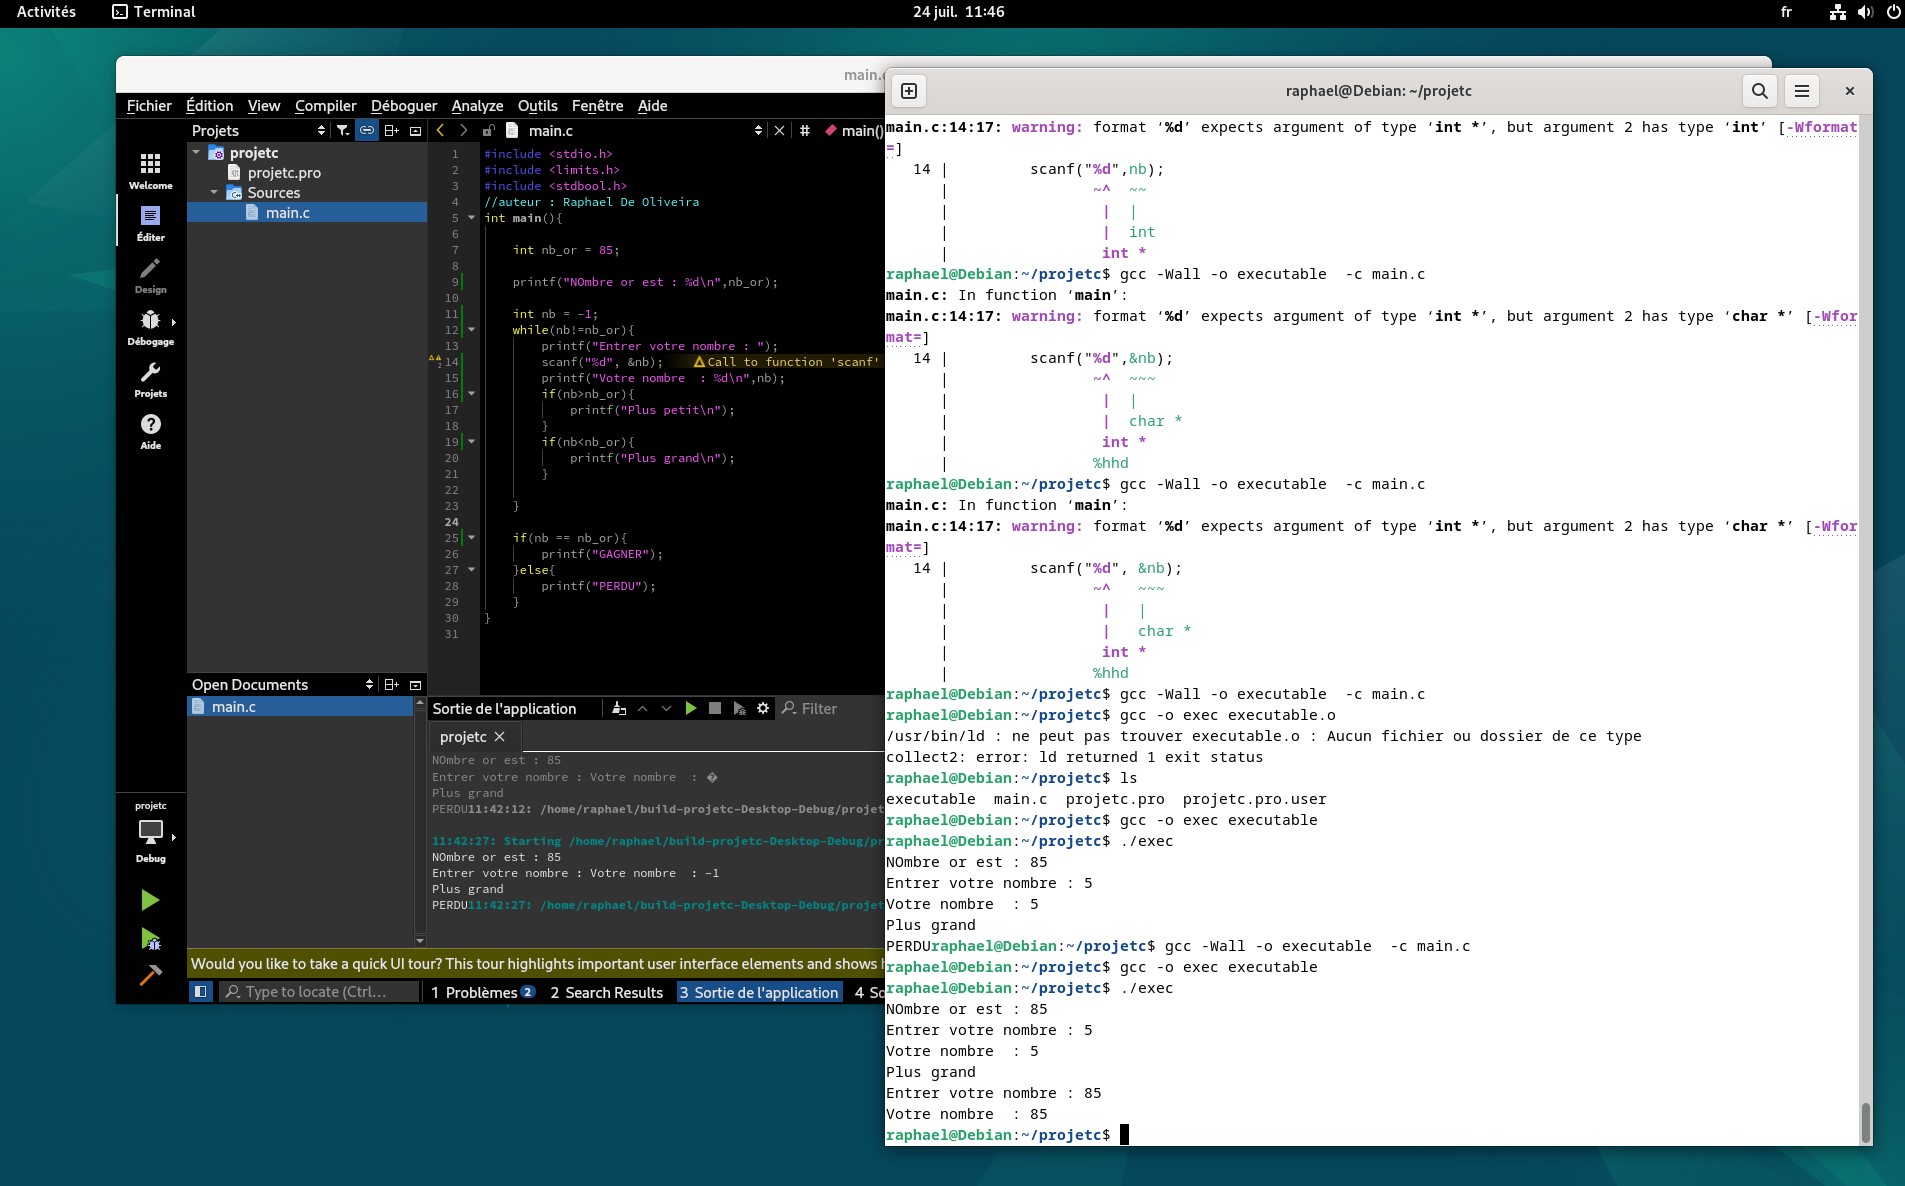The height and width of the screenshot is (1186, 1905).
Task: Click Activités in the top bar
Action: 47,12
